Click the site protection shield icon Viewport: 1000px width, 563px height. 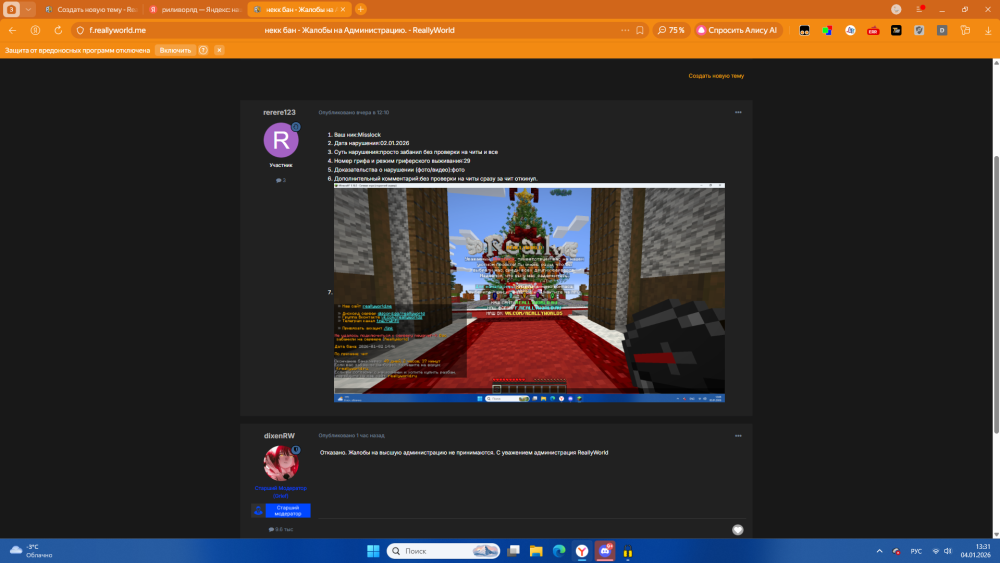point(80,30)
